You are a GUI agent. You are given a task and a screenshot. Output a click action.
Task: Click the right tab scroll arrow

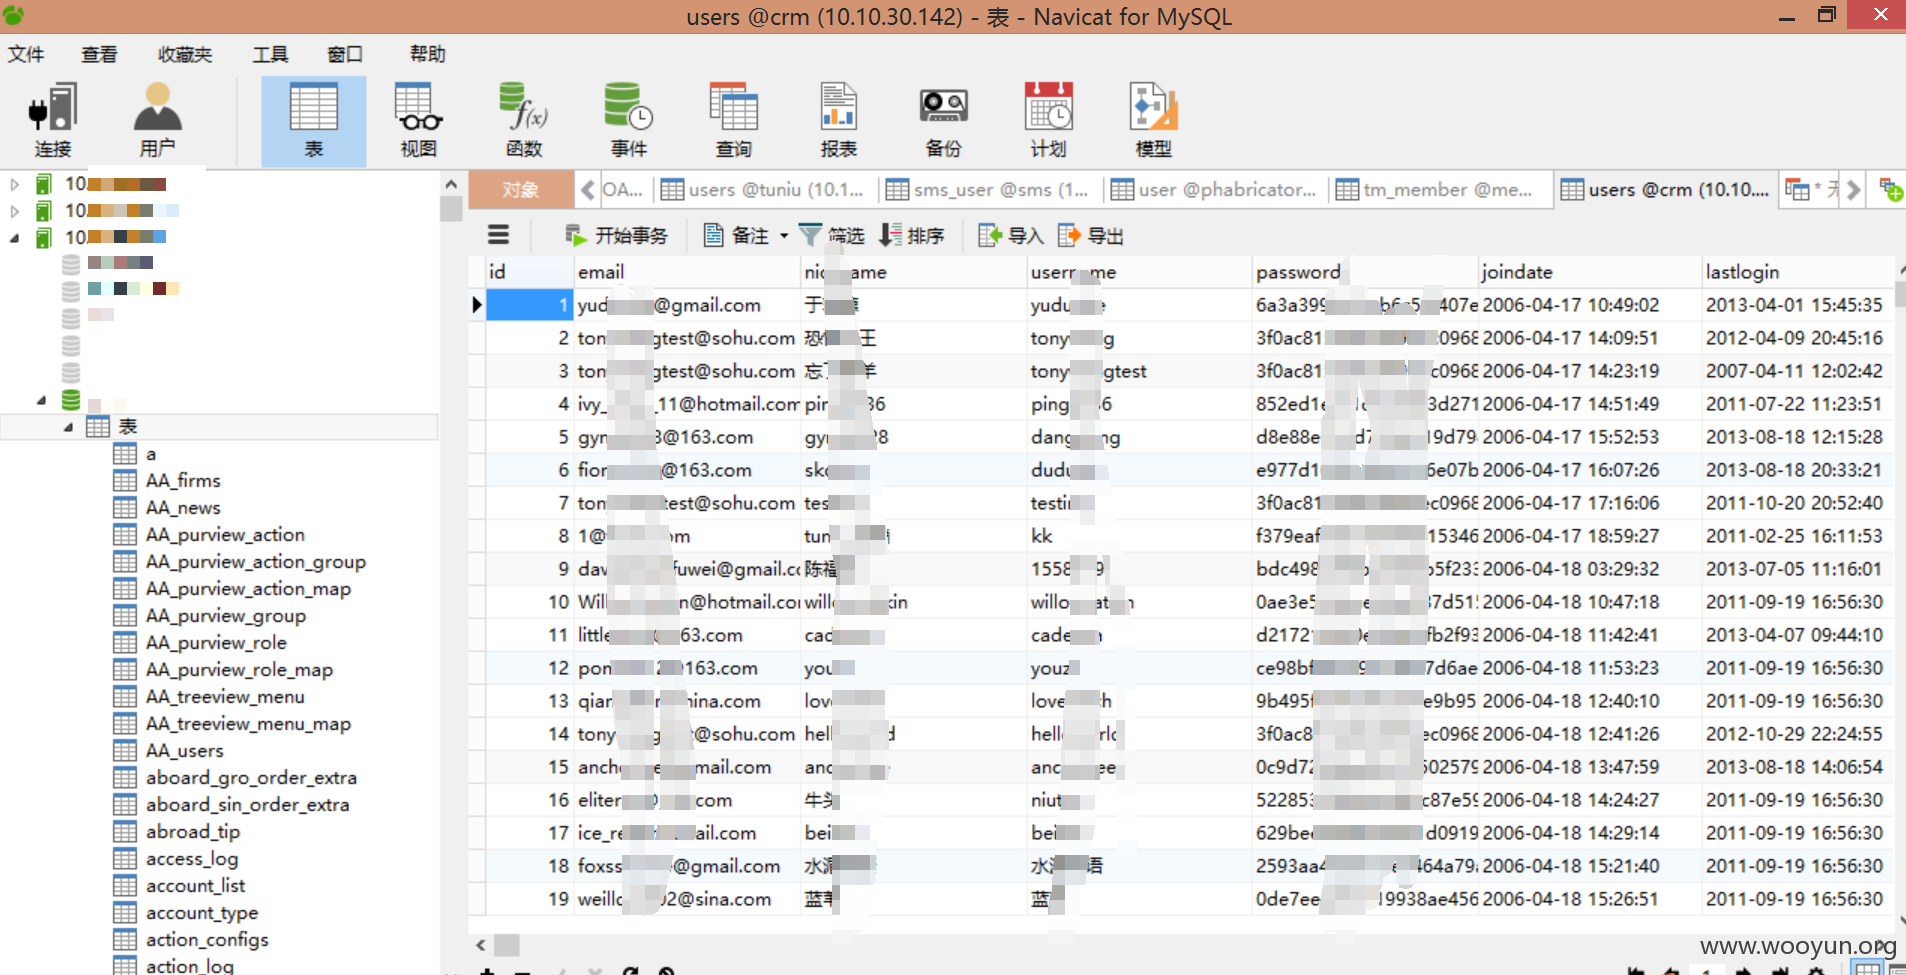1853,189
